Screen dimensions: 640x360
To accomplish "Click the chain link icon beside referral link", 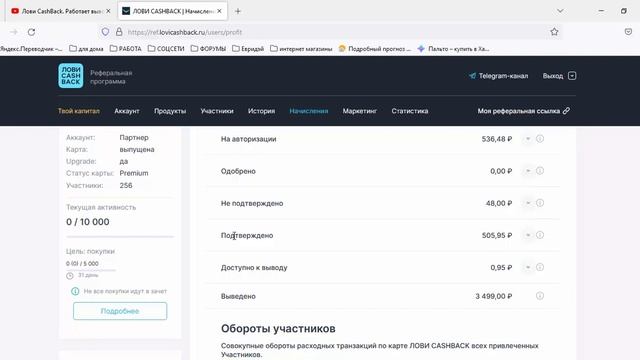I will pyautogui.click(x=566, y=111).
